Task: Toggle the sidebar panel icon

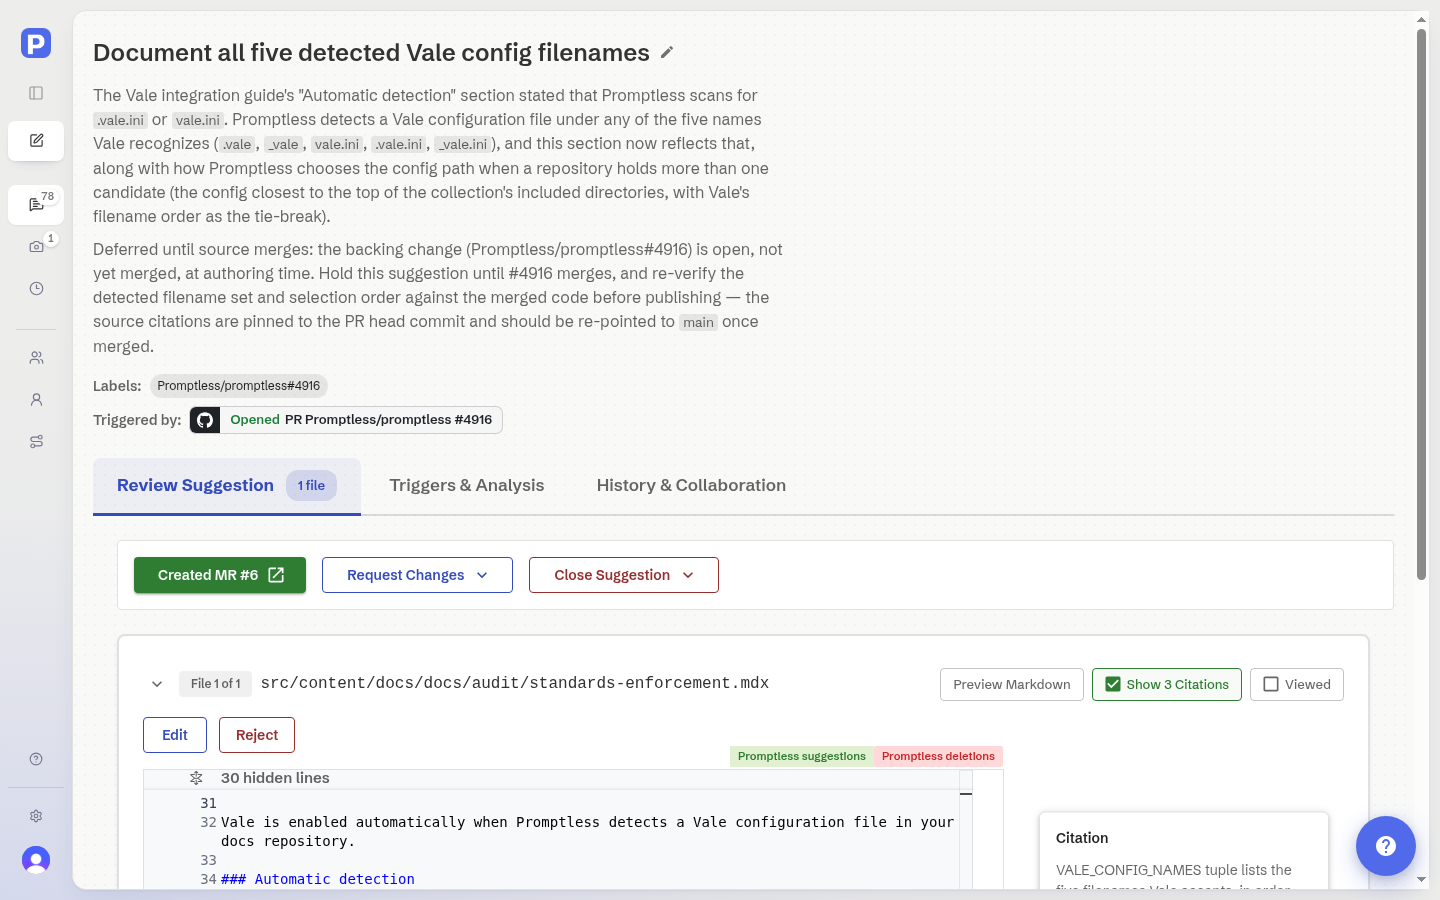Action: click(36, 93)
